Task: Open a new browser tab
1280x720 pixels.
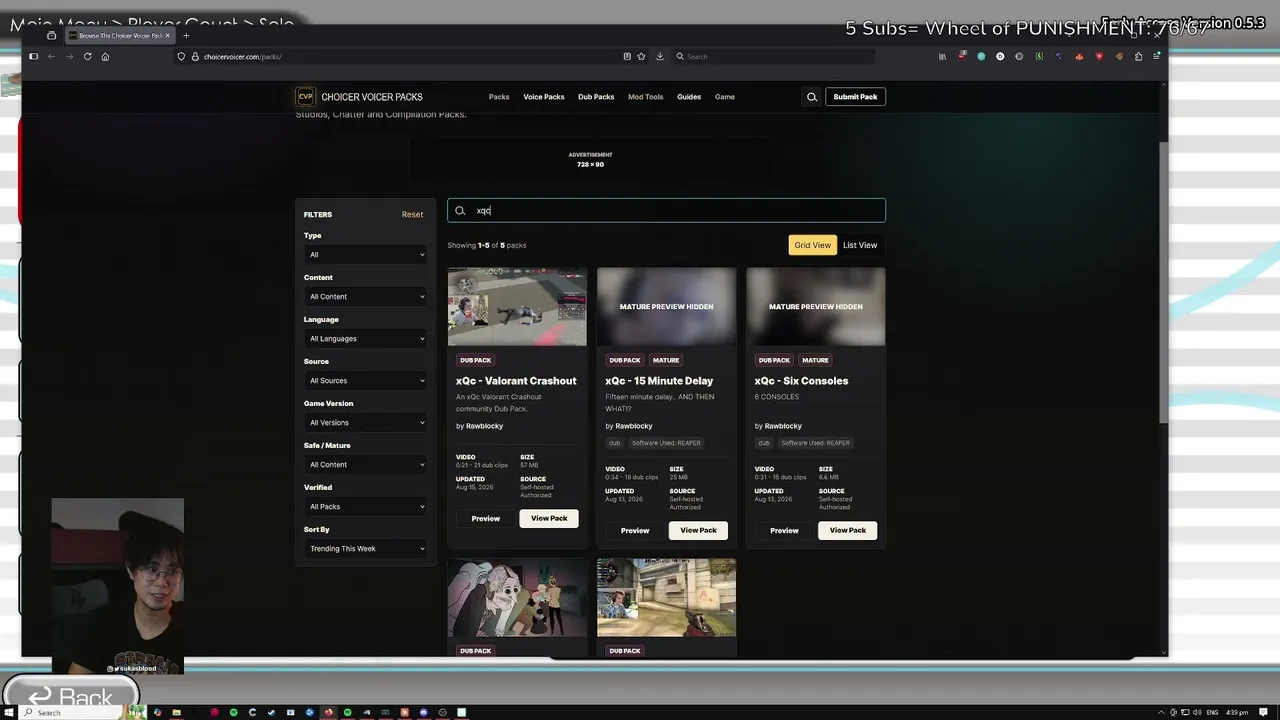Action: coord(186,36)
